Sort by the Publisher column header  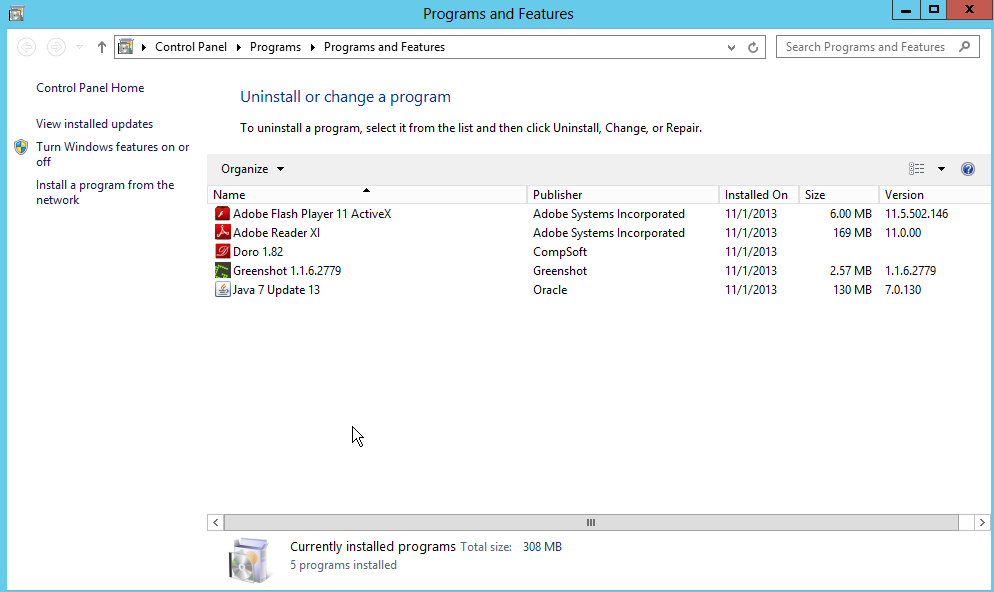pyautogui.click(x=623, y=195)
